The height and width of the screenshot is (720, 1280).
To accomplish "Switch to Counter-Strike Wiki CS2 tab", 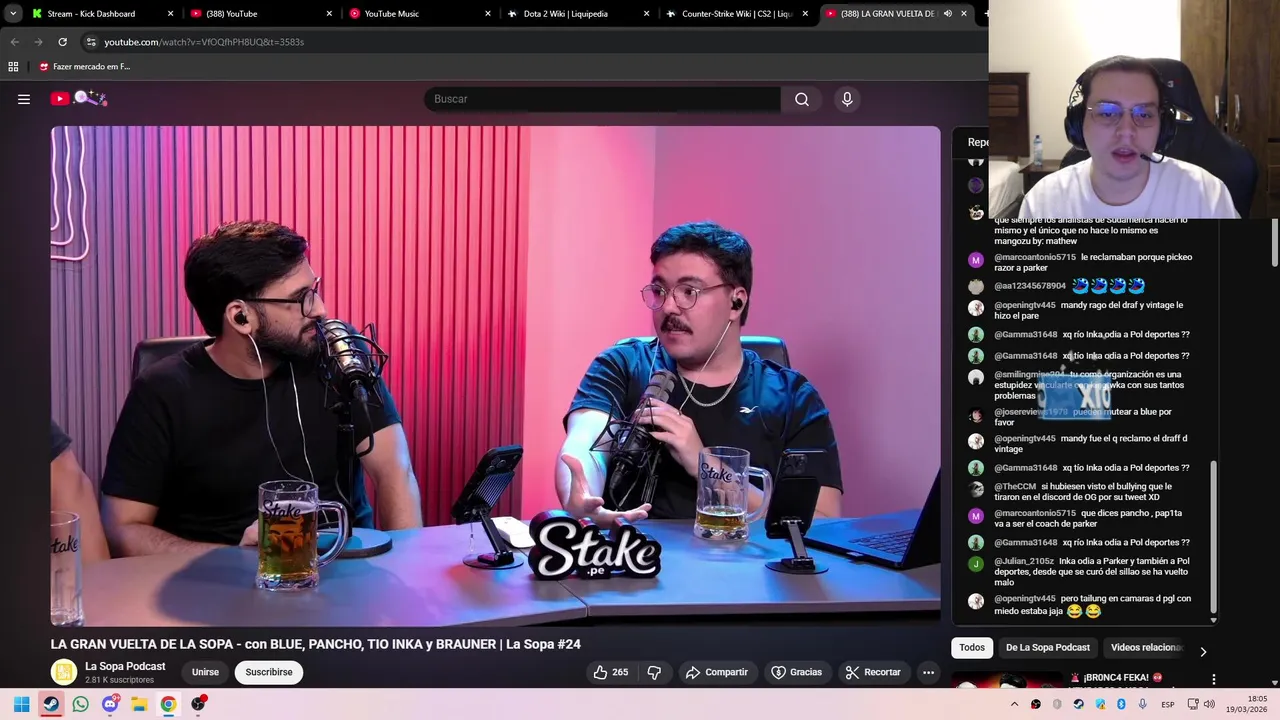I will pyautogui.click(x=737, y=14).
